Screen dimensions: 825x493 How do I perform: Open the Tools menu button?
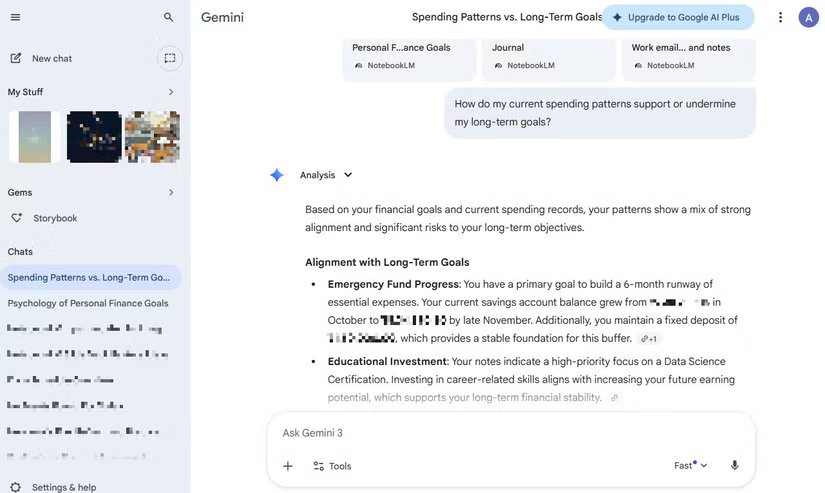click(332, 466)
